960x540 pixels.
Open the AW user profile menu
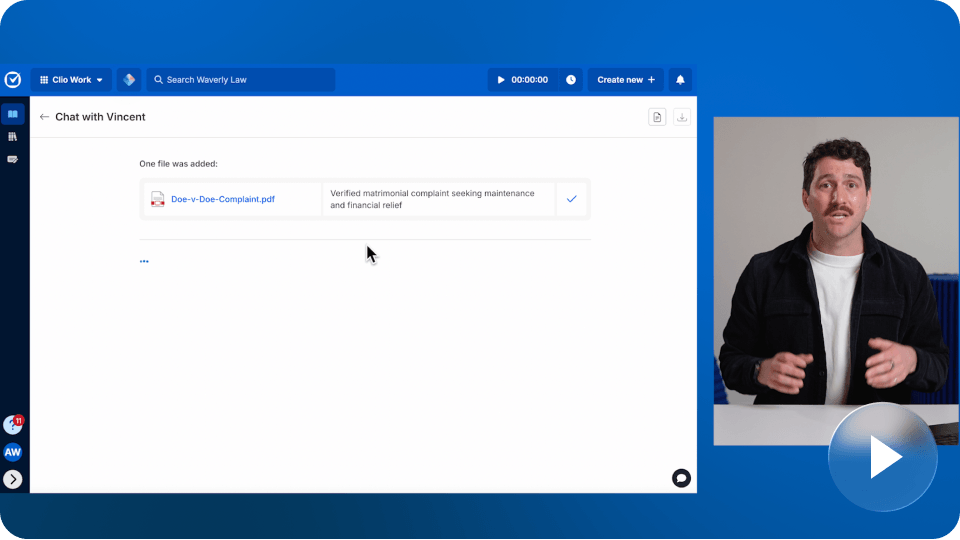coord(13,452)
